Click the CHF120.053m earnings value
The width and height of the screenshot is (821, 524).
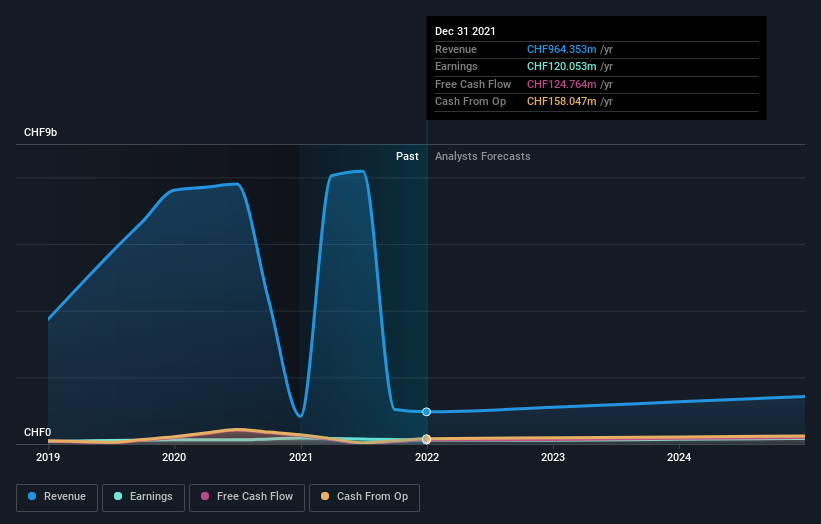(x=561, y=66)
